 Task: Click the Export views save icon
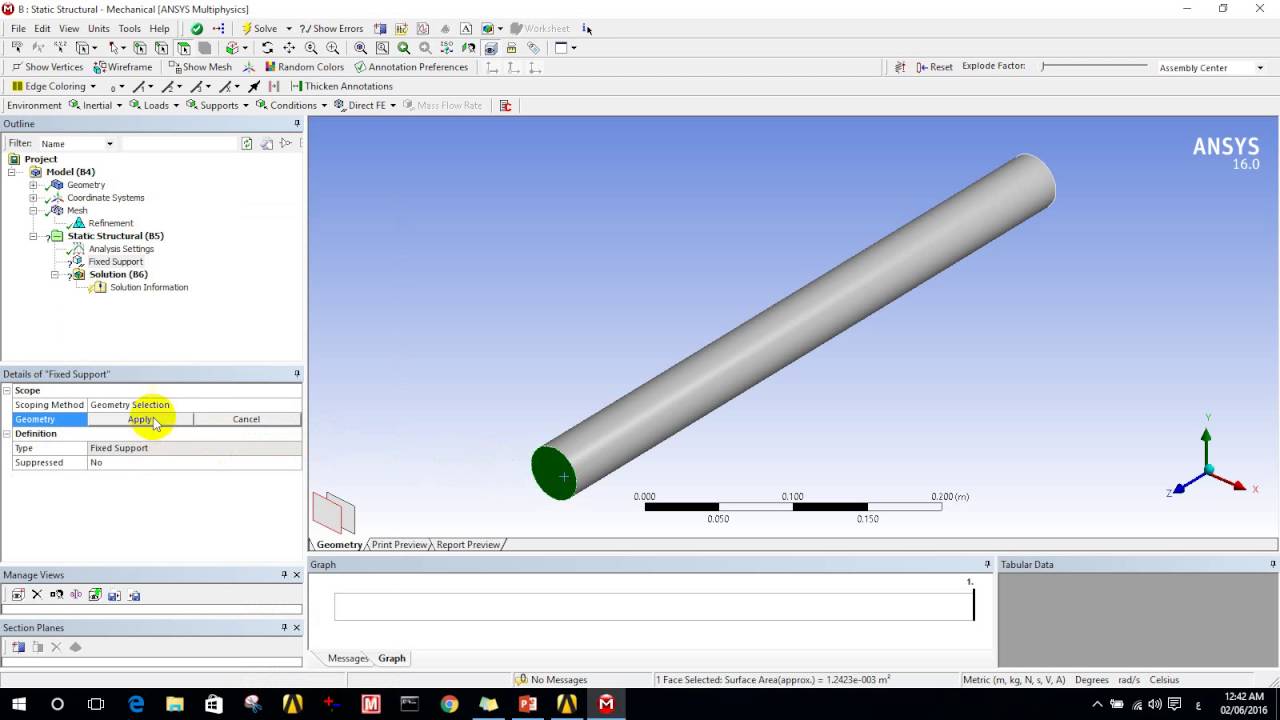(x=114, y=595)
